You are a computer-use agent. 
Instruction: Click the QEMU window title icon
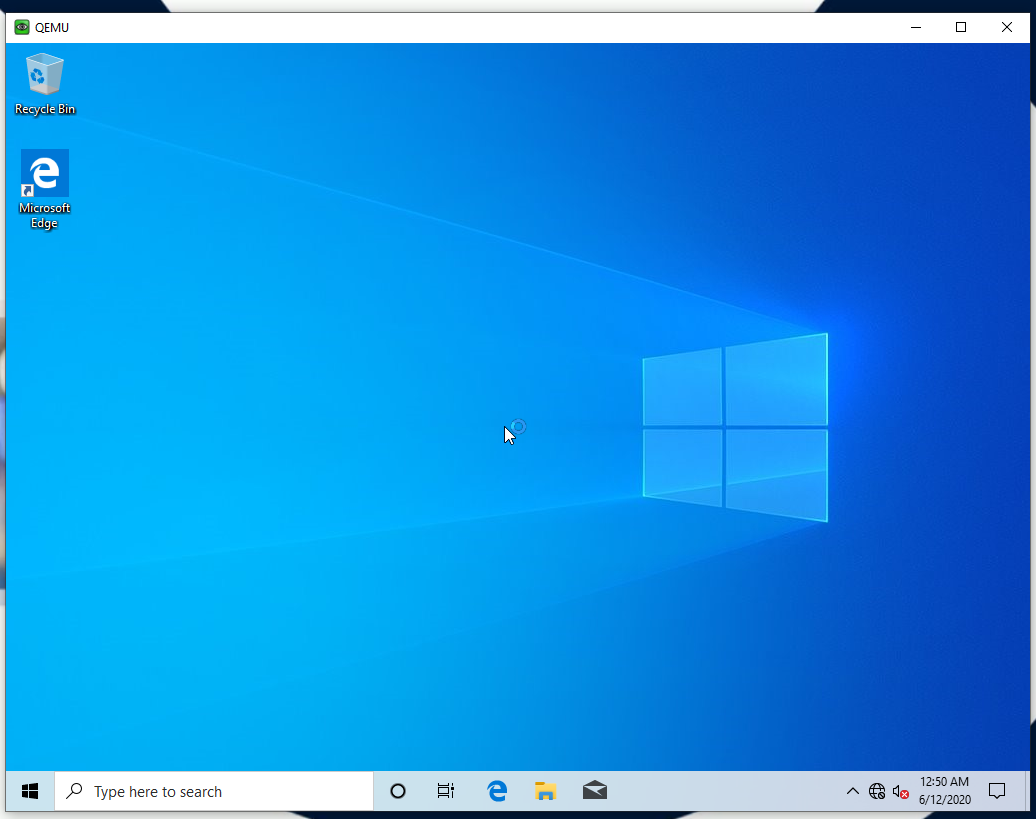(x=22, y=27)
